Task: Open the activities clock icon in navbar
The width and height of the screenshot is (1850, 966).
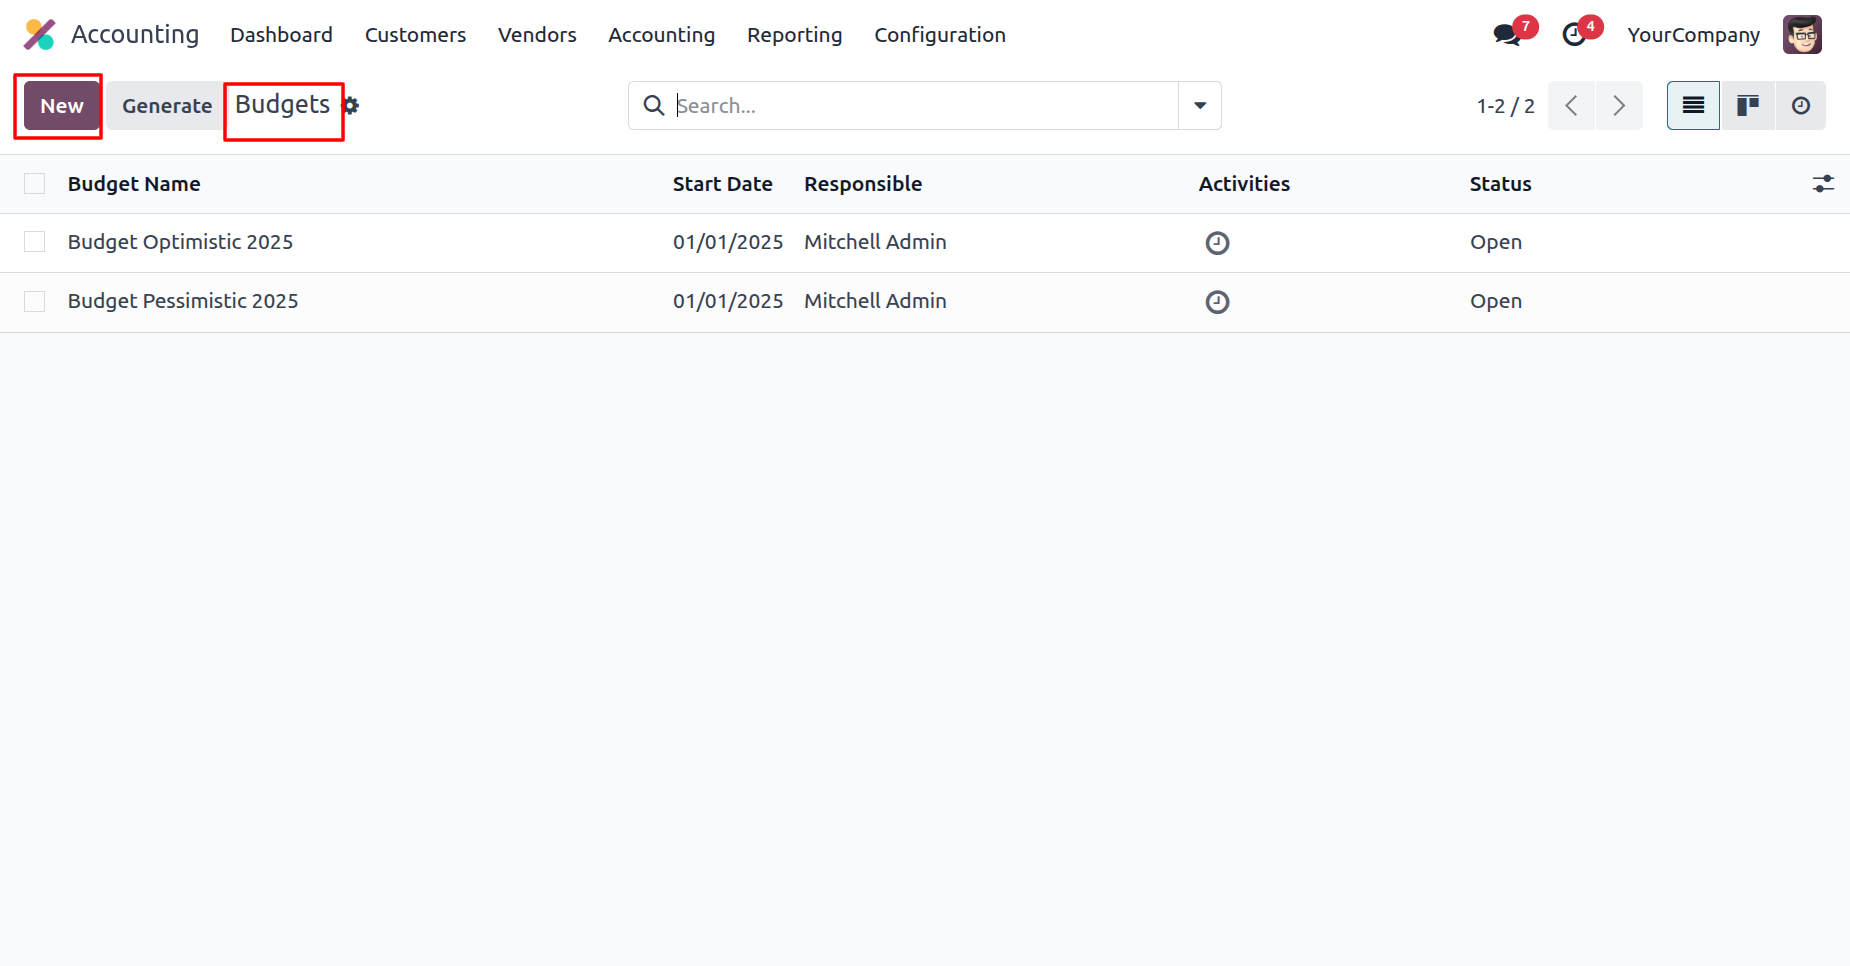Action: point(1574,35)
